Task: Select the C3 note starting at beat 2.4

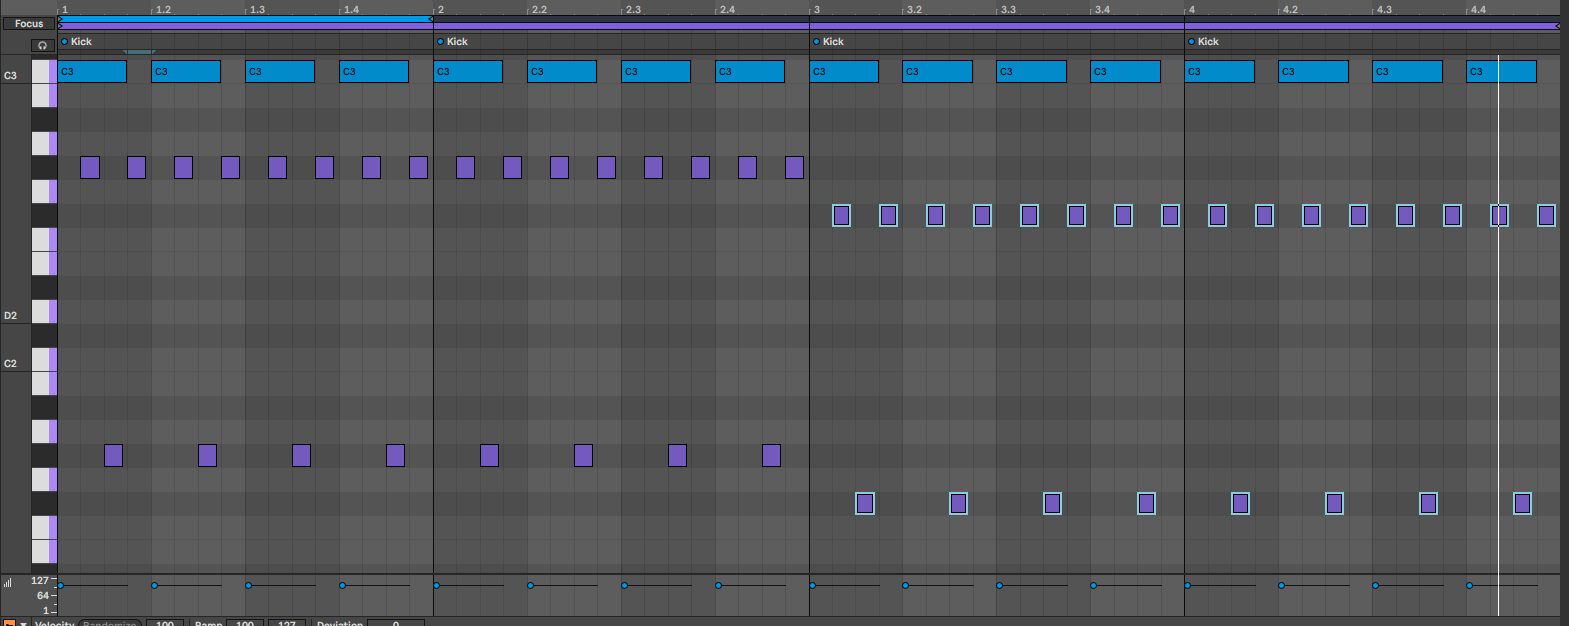Action: point(750,71)
